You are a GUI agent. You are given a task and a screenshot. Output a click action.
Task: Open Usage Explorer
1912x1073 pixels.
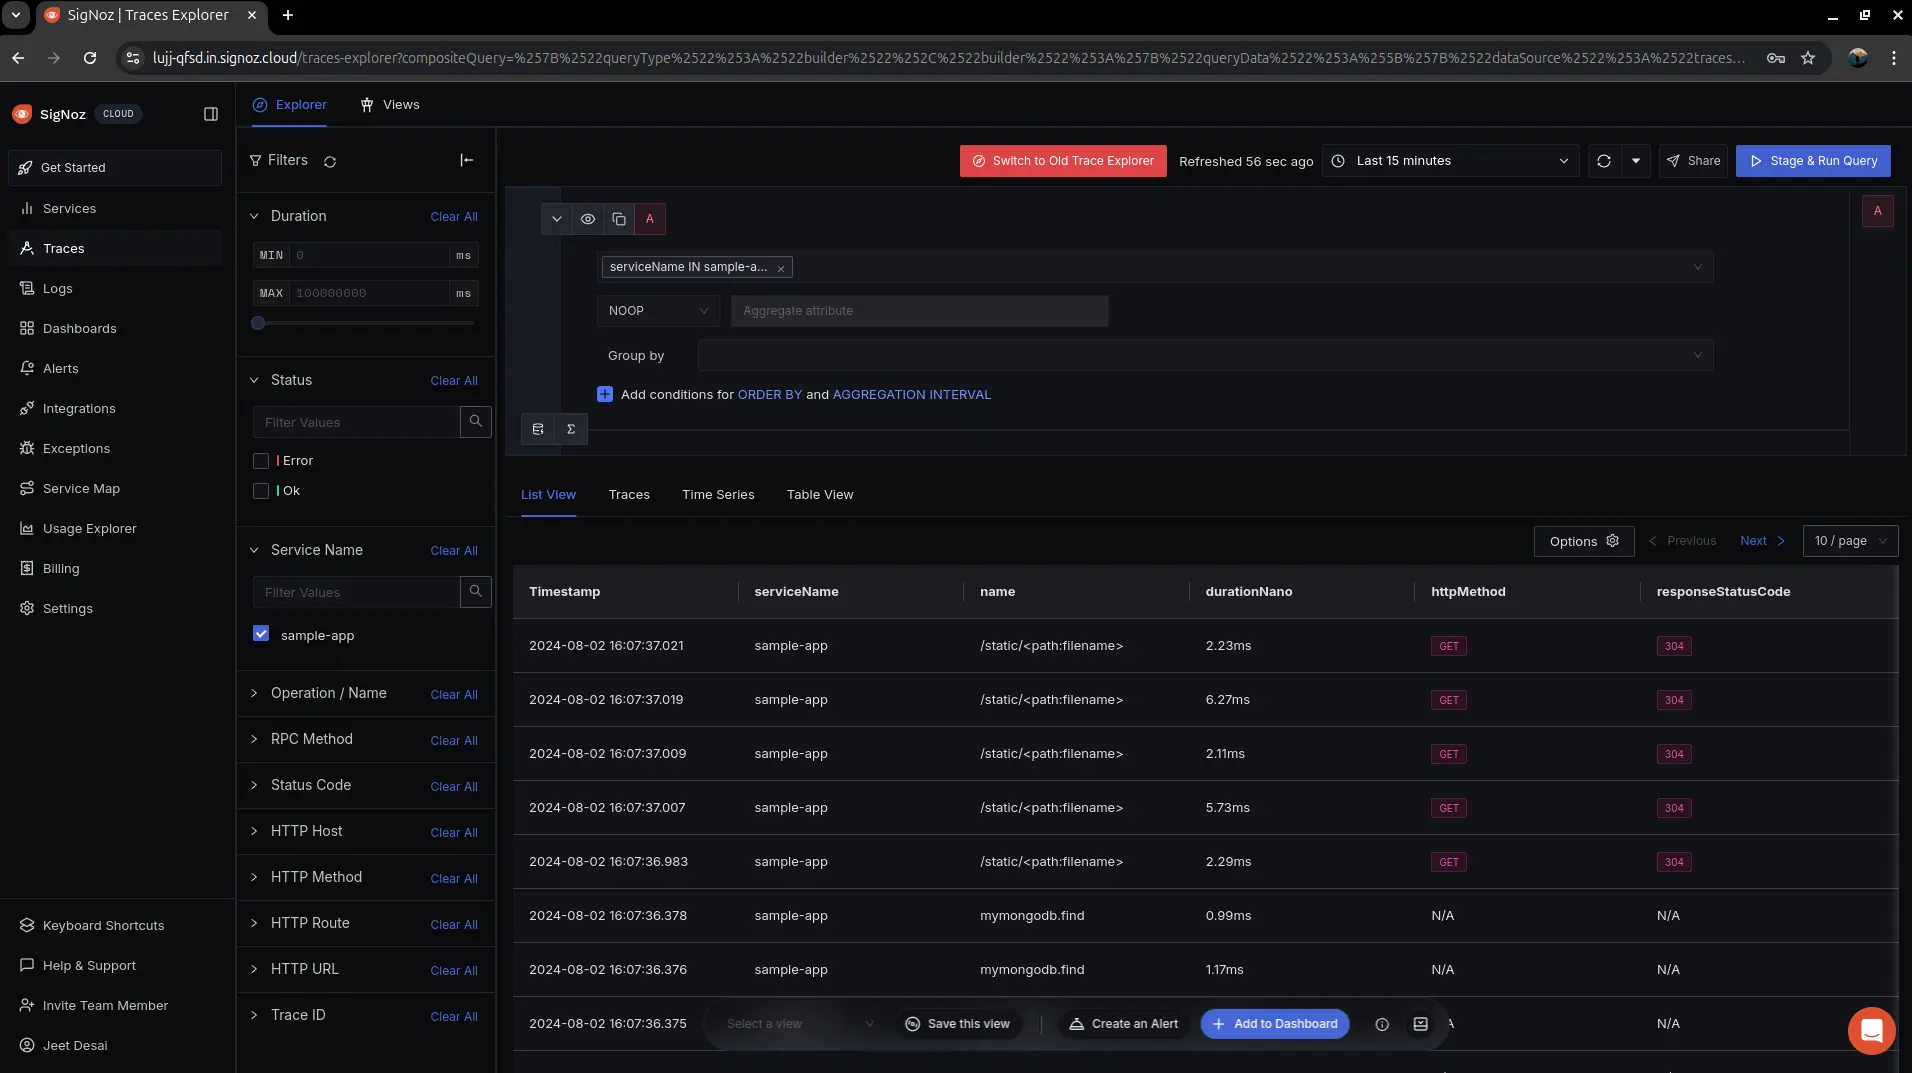click(89, 528)
